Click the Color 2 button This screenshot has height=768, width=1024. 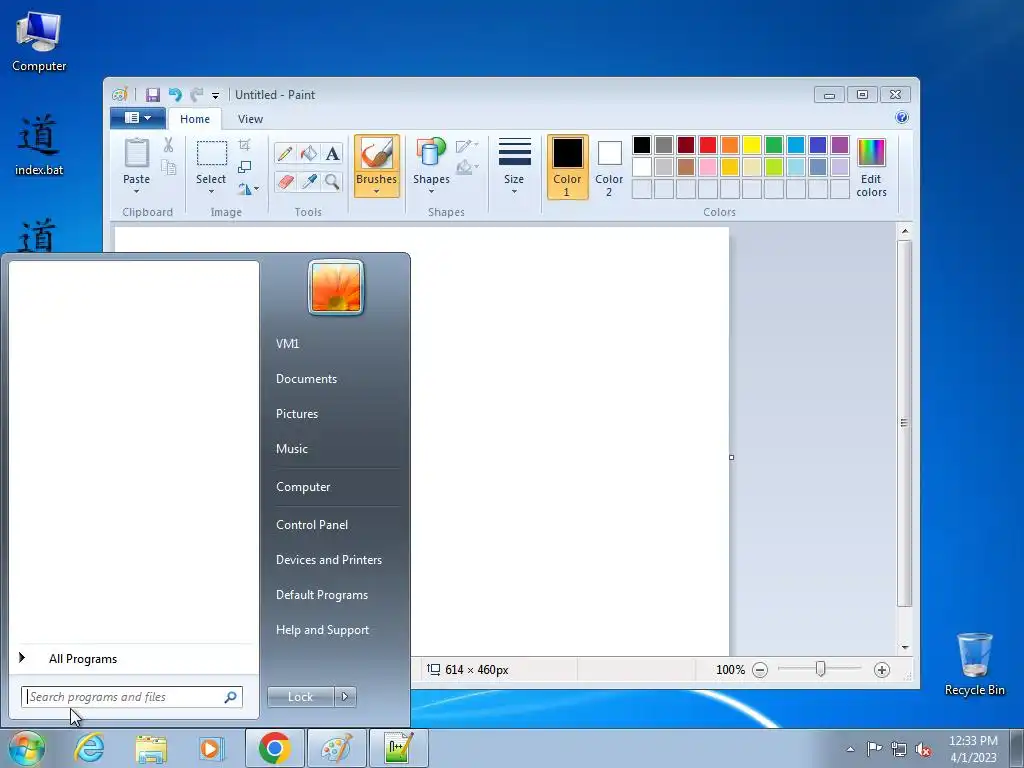[609, 167]
